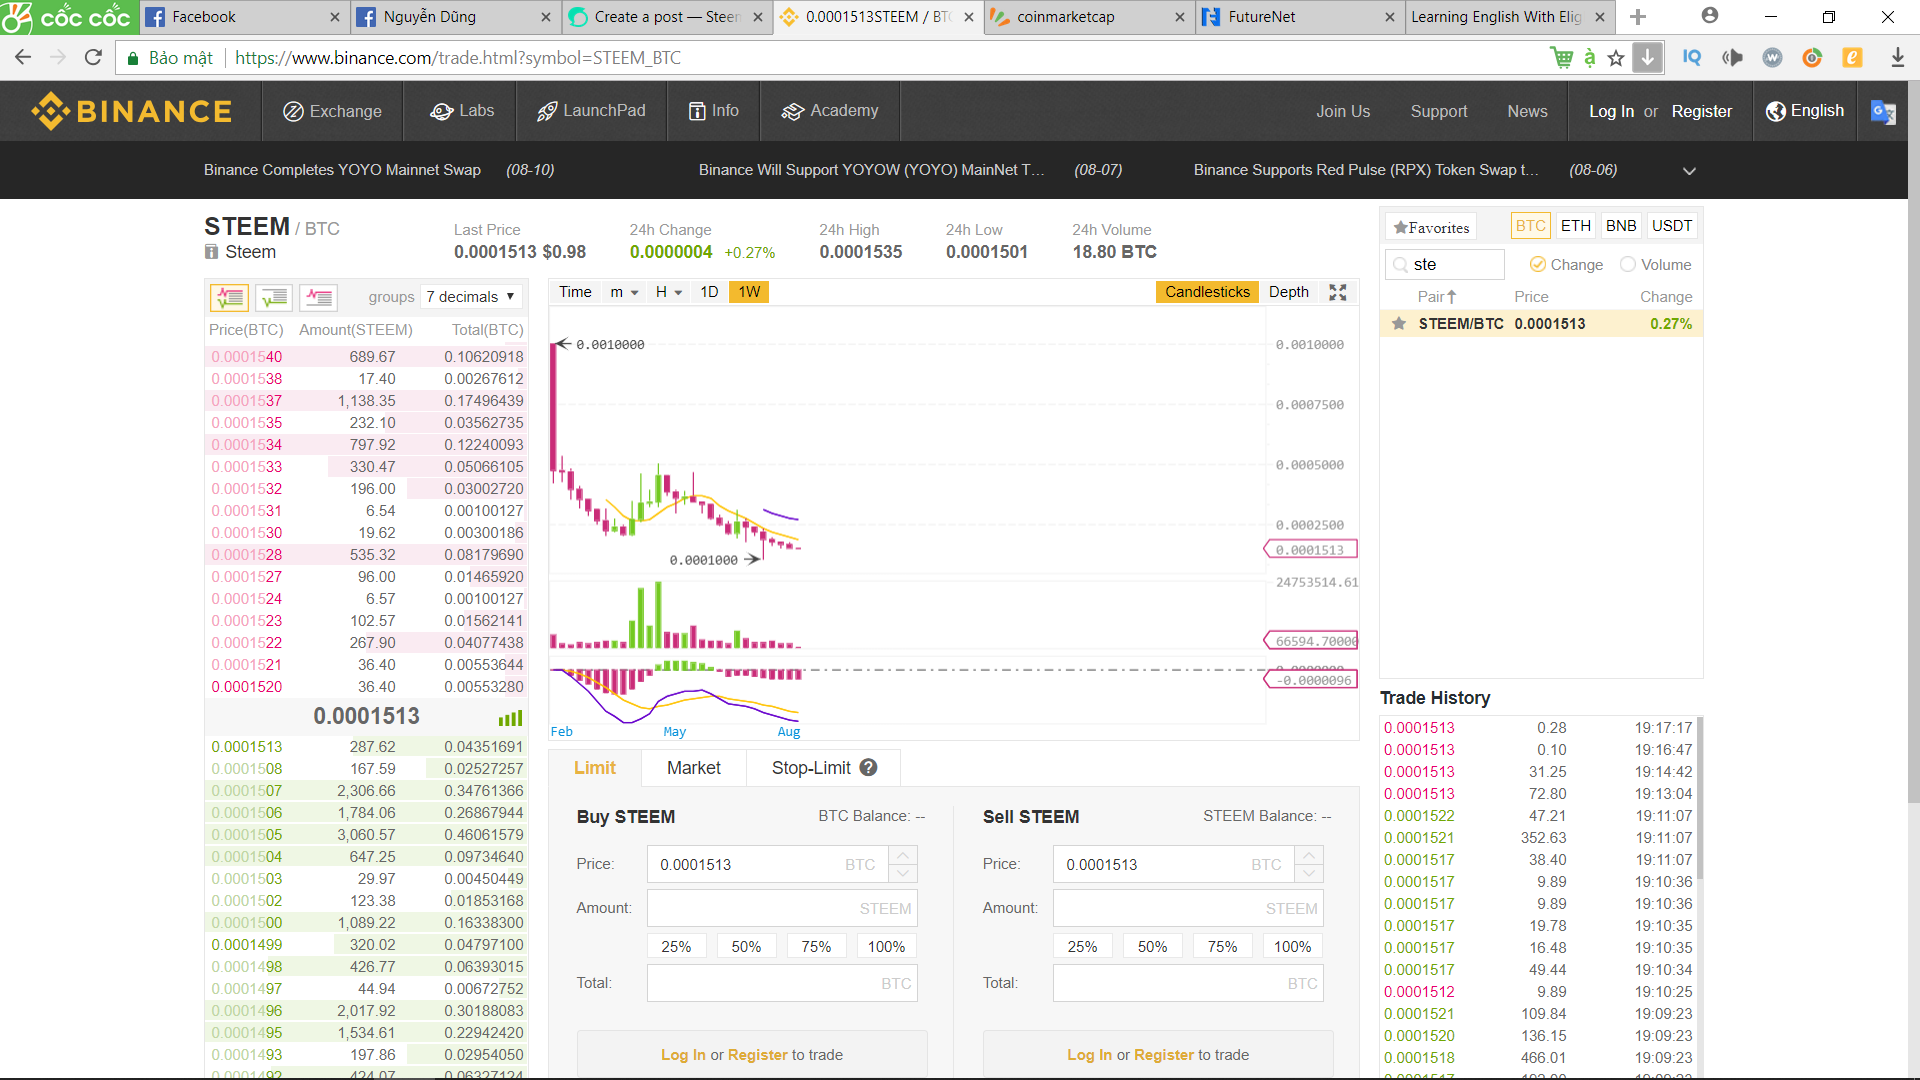Switch order book to buy orders only view
This screenshot has width=1920, height=1080.
274,297
